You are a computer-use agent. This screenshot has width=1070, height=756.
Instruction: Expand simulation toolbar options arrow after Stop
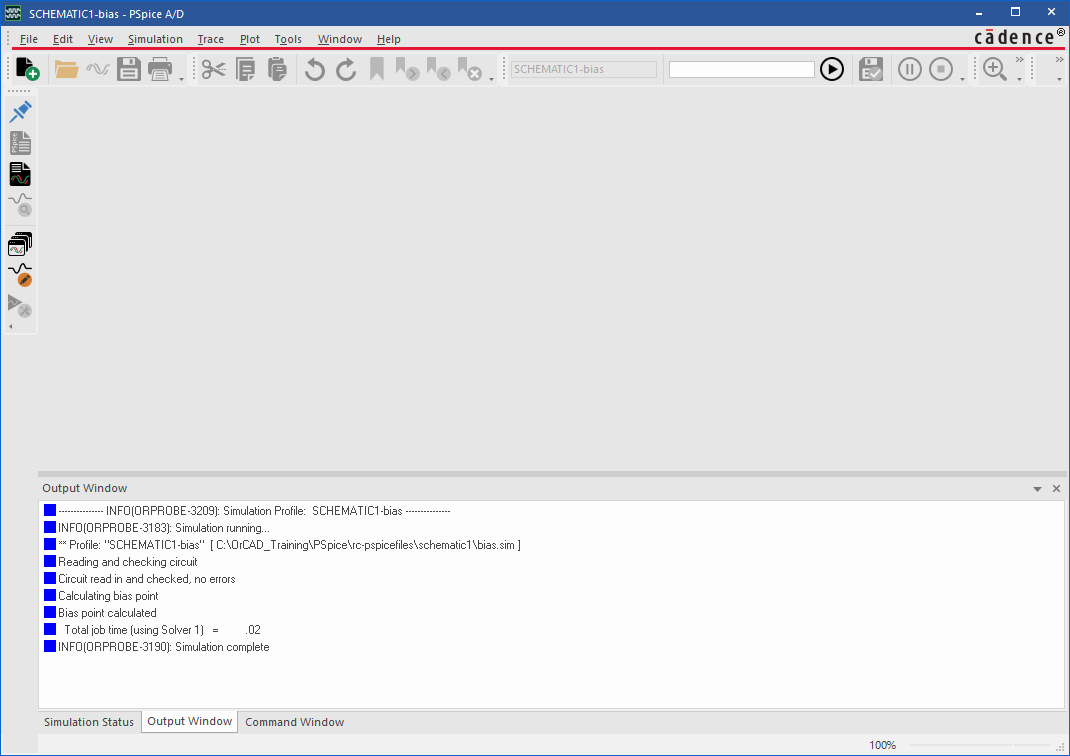[x=962, y=79]
